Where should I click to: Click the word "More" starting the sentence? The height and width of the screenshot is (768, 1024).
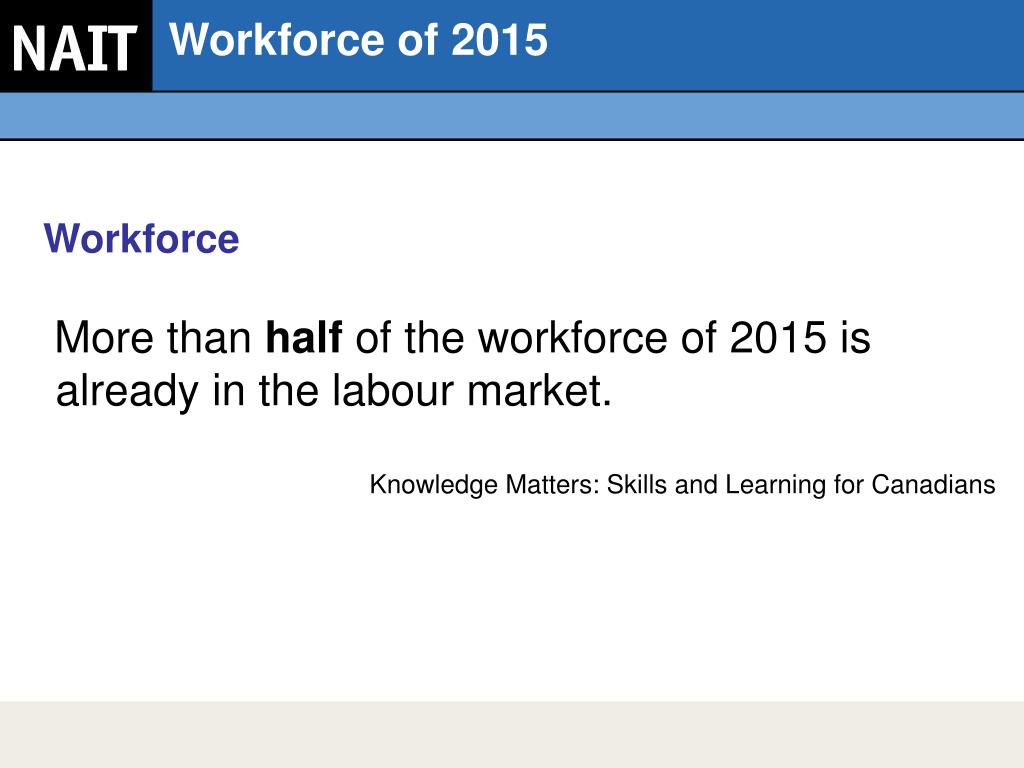(x=104, y=337)
